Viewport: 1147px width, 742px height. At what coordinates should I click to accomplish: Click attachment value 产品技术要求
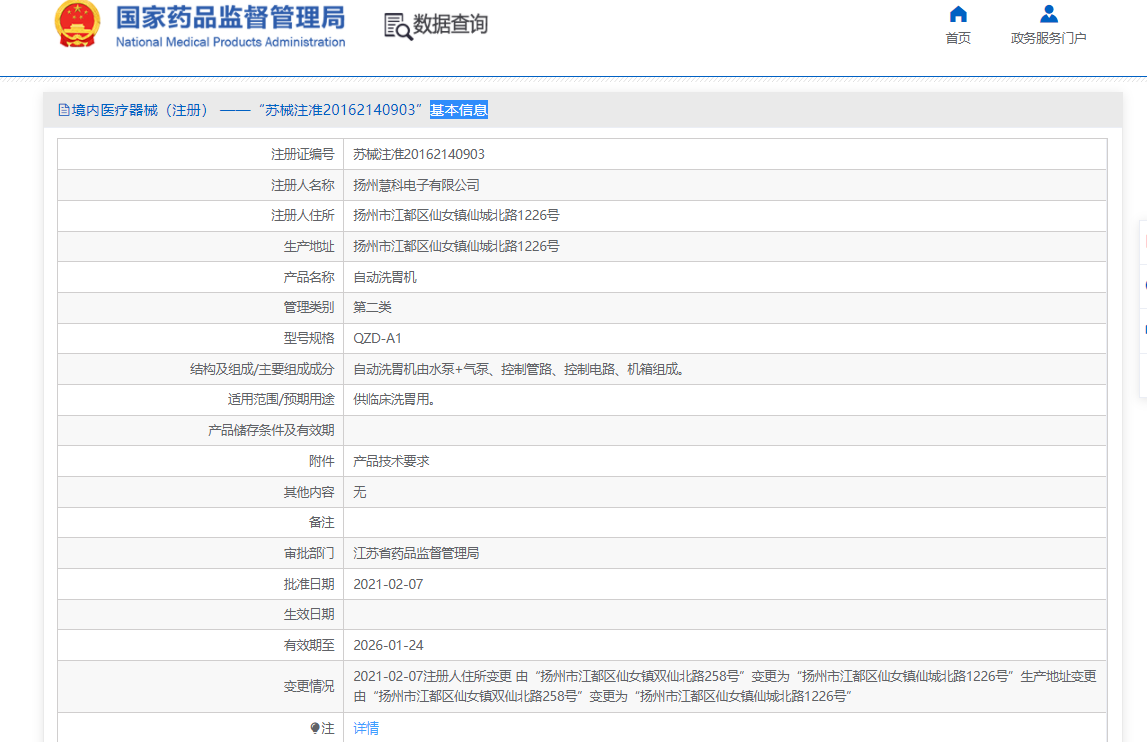[391, 461]
